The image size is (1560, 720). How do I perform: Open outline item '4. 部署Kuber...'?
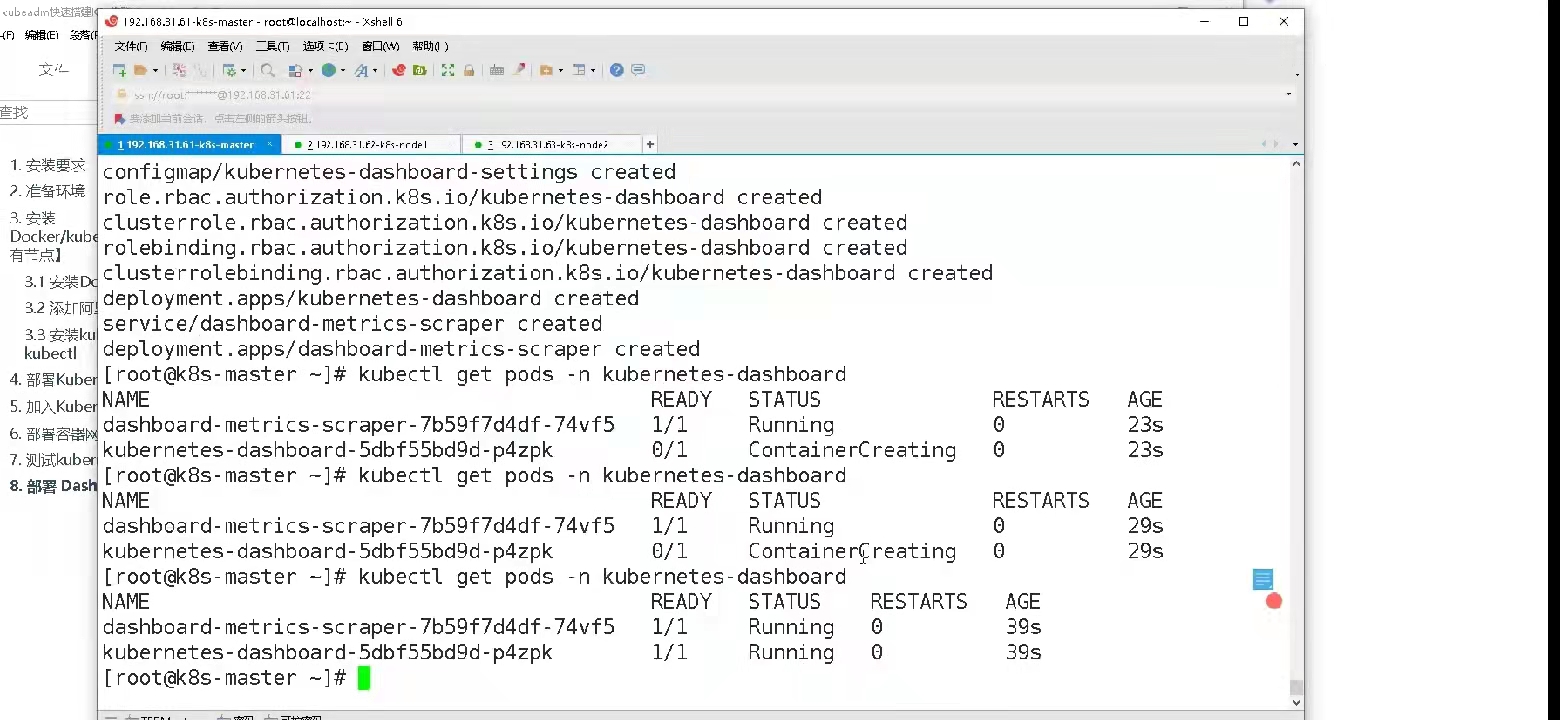53,380
